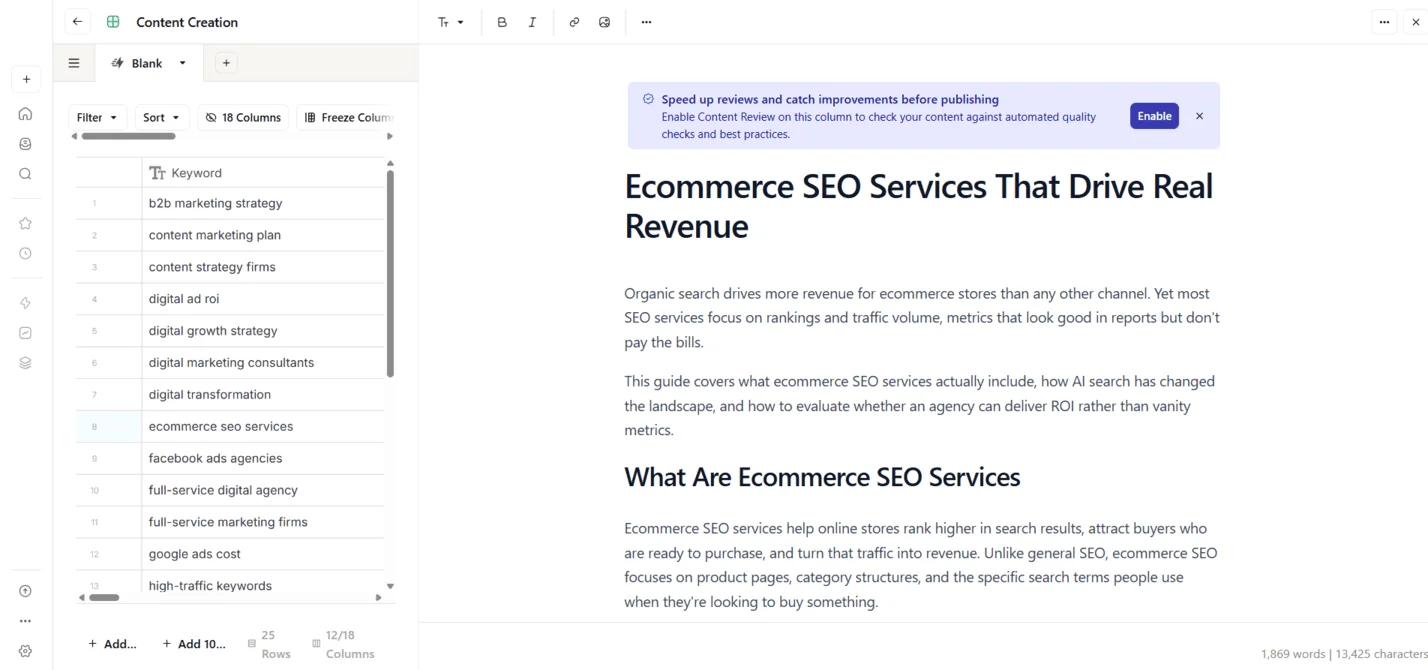1428x670 pixels.
Task: Select the Blank view tab
Action: (x=147, y=63)
